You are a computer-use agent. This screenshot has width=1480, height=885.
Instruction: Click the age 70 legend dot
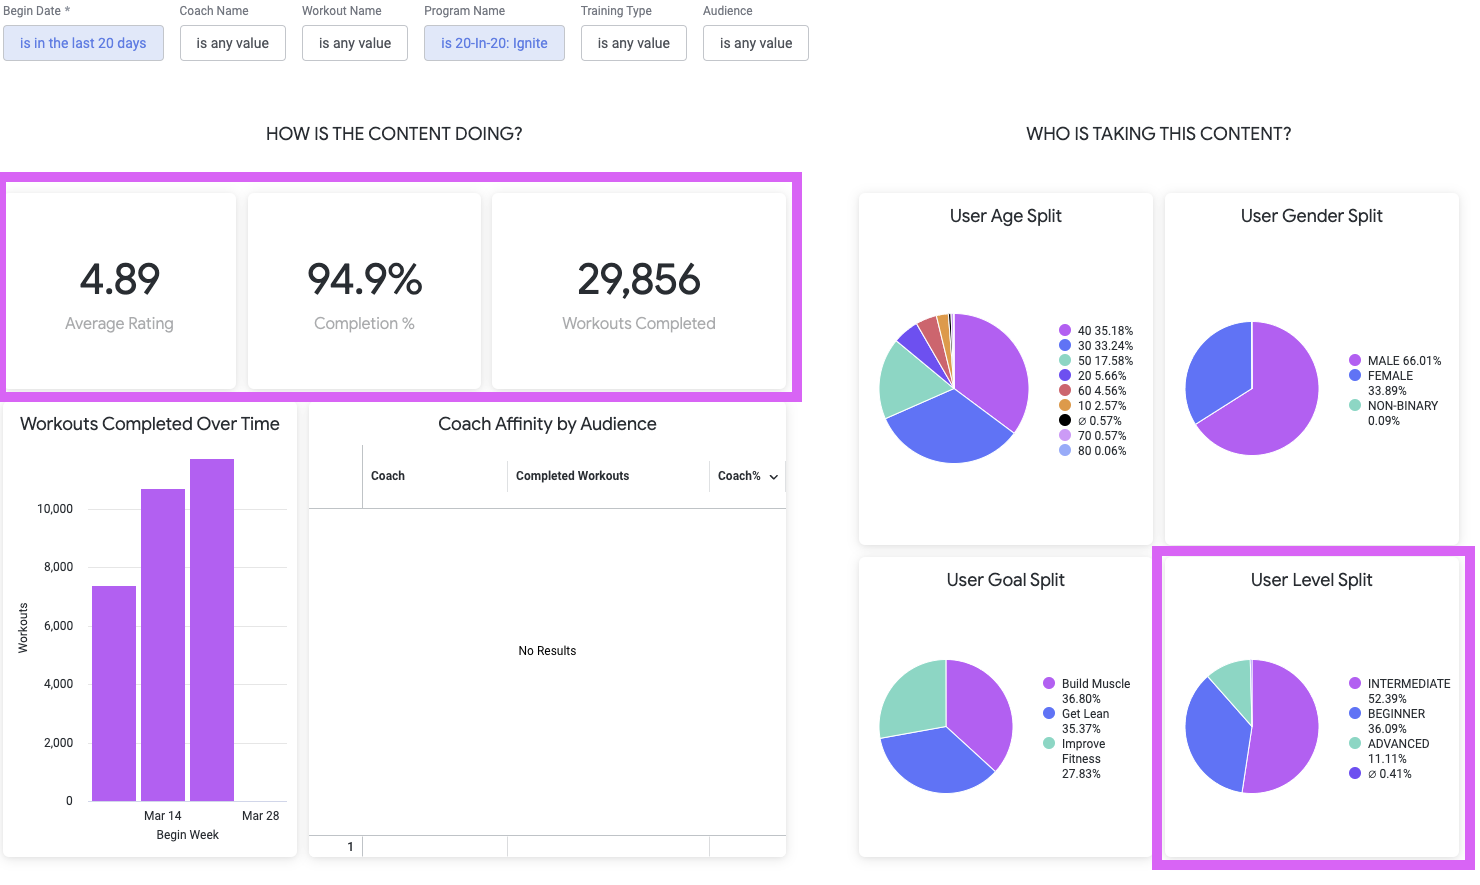pos(1065,435)
